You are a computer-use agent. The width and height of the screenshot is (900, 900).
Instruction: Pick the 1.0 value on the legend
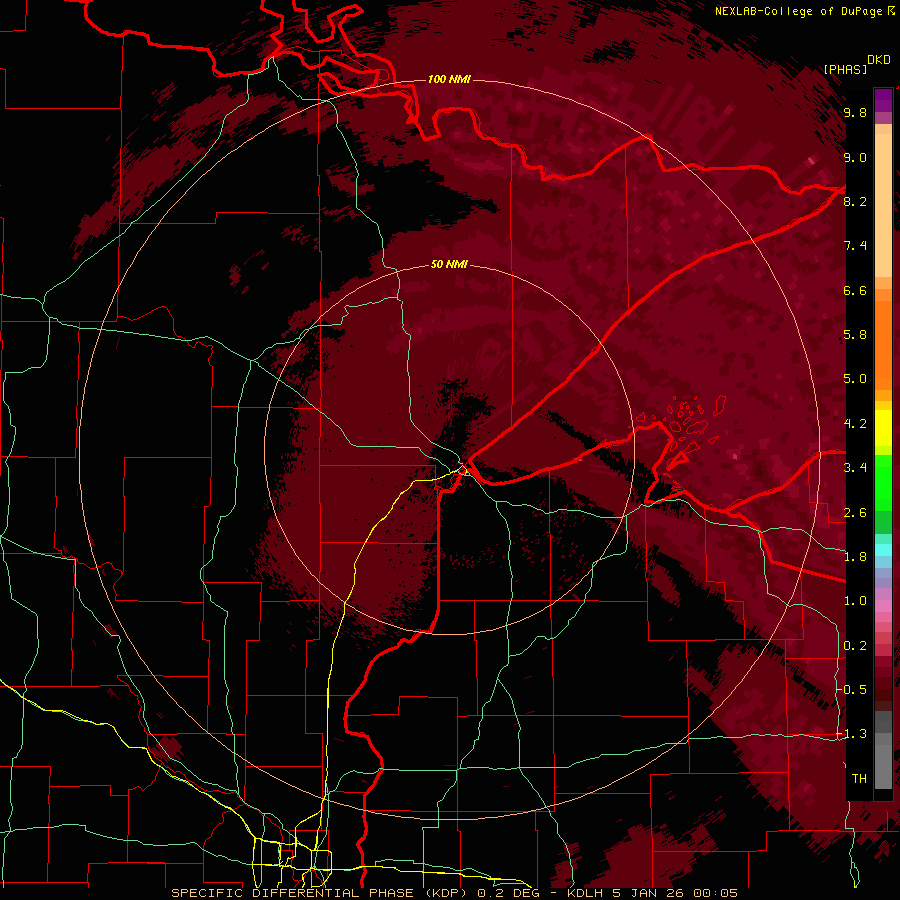[855, 601]
